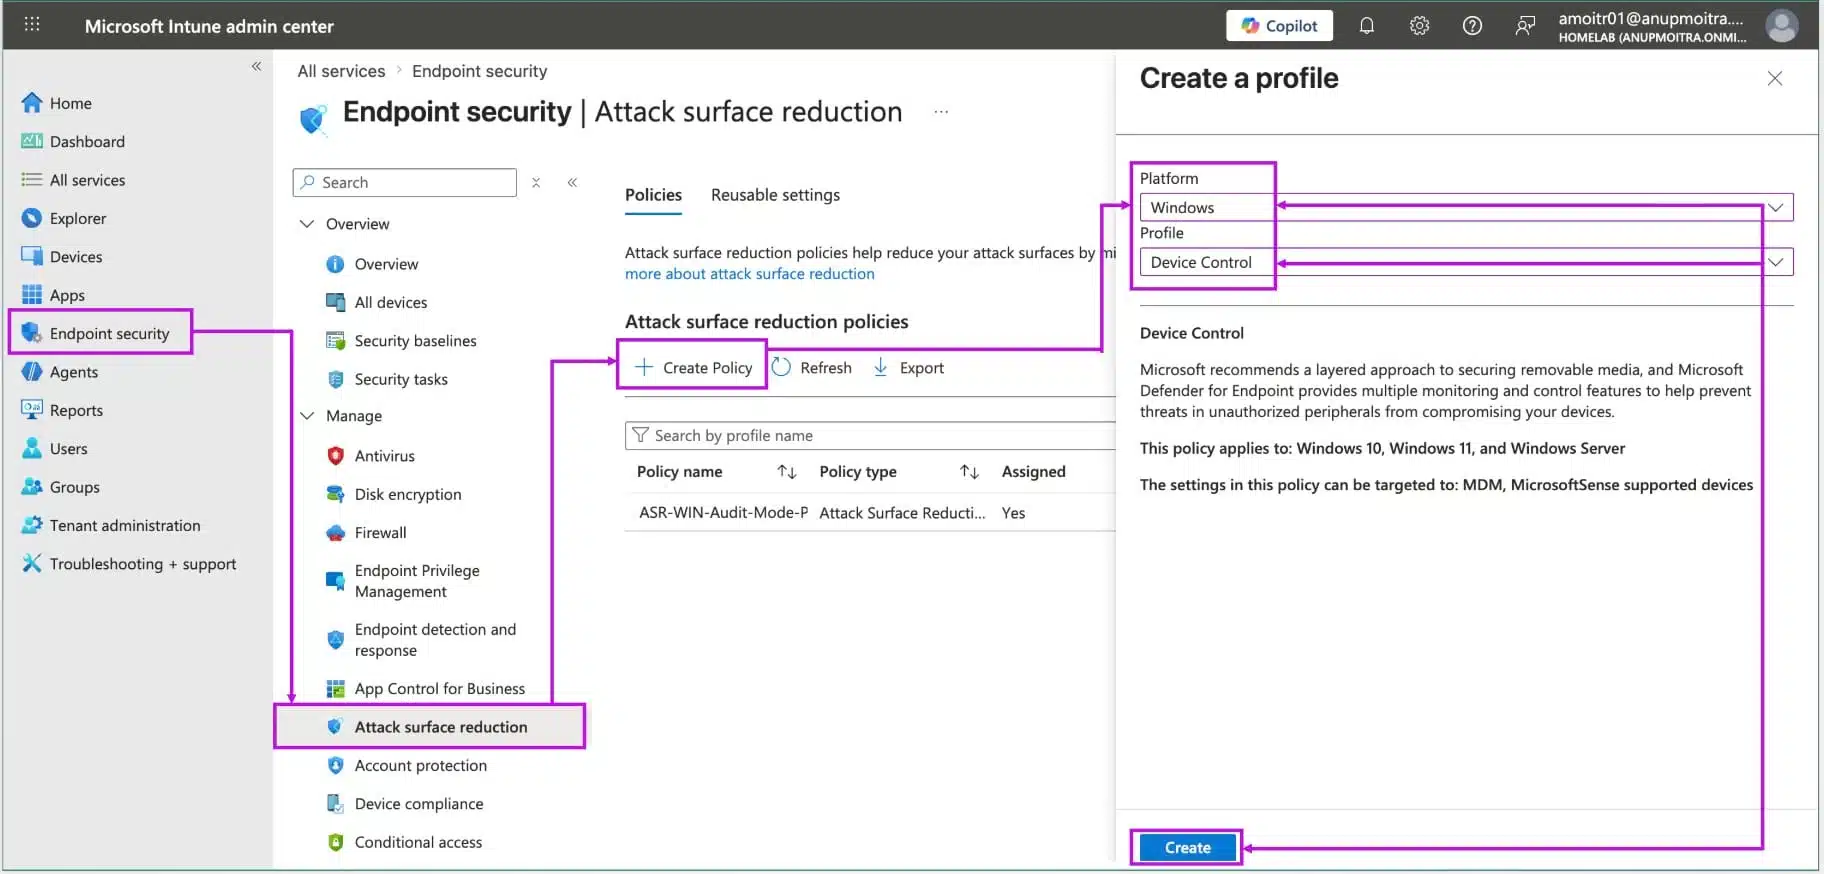Focus the Search by profile name field

(870, 435)
